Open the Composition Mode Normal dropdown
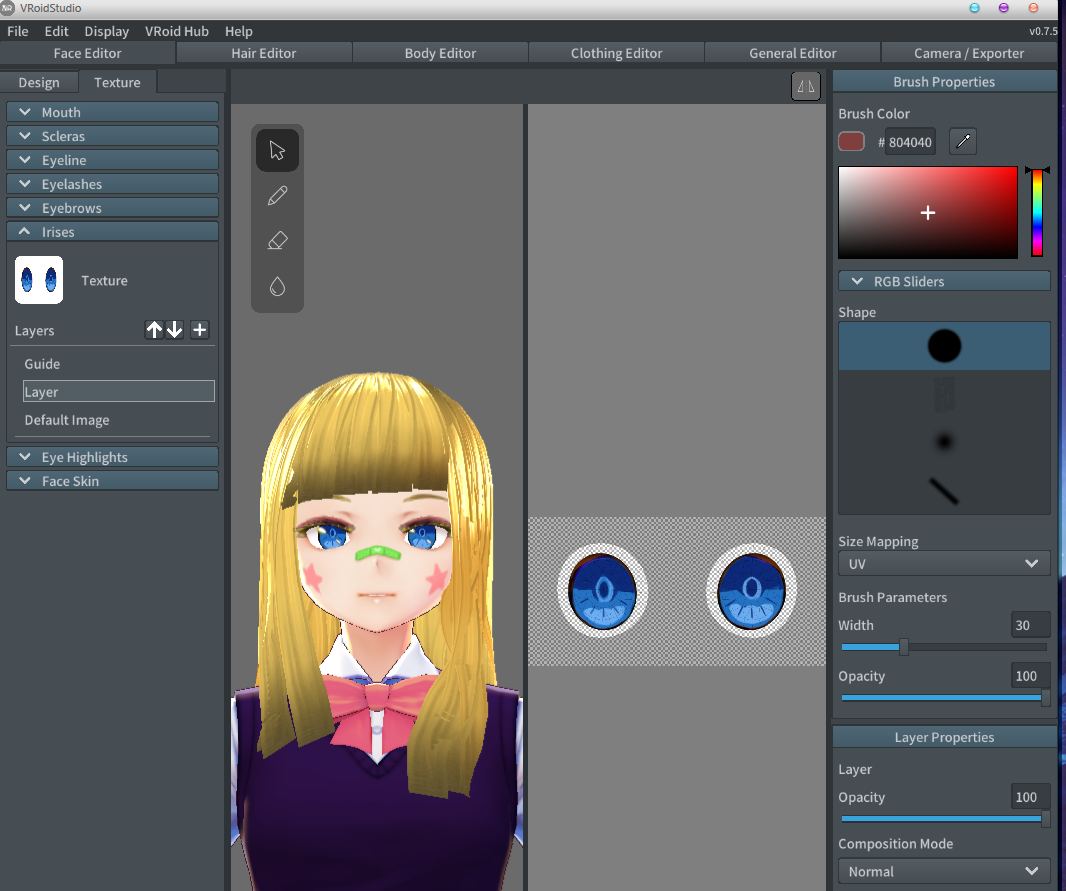 click(x=944, y=871)
